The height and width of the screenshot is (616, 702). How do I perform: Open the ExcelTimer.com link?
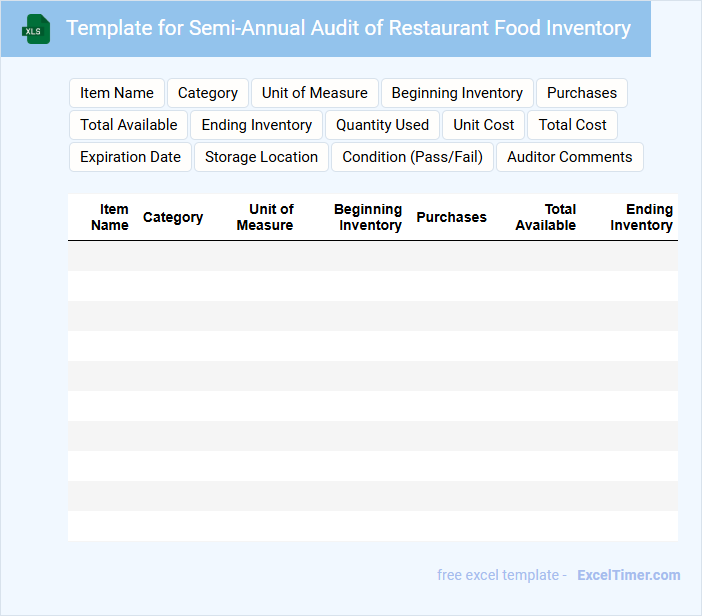click(629, 575)
